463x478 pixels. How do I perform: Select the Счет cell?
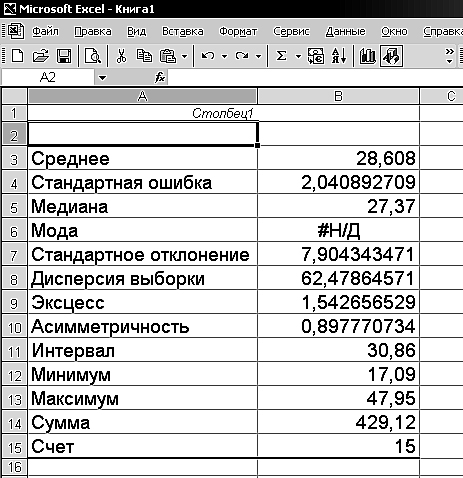click(x=143, y=447)
